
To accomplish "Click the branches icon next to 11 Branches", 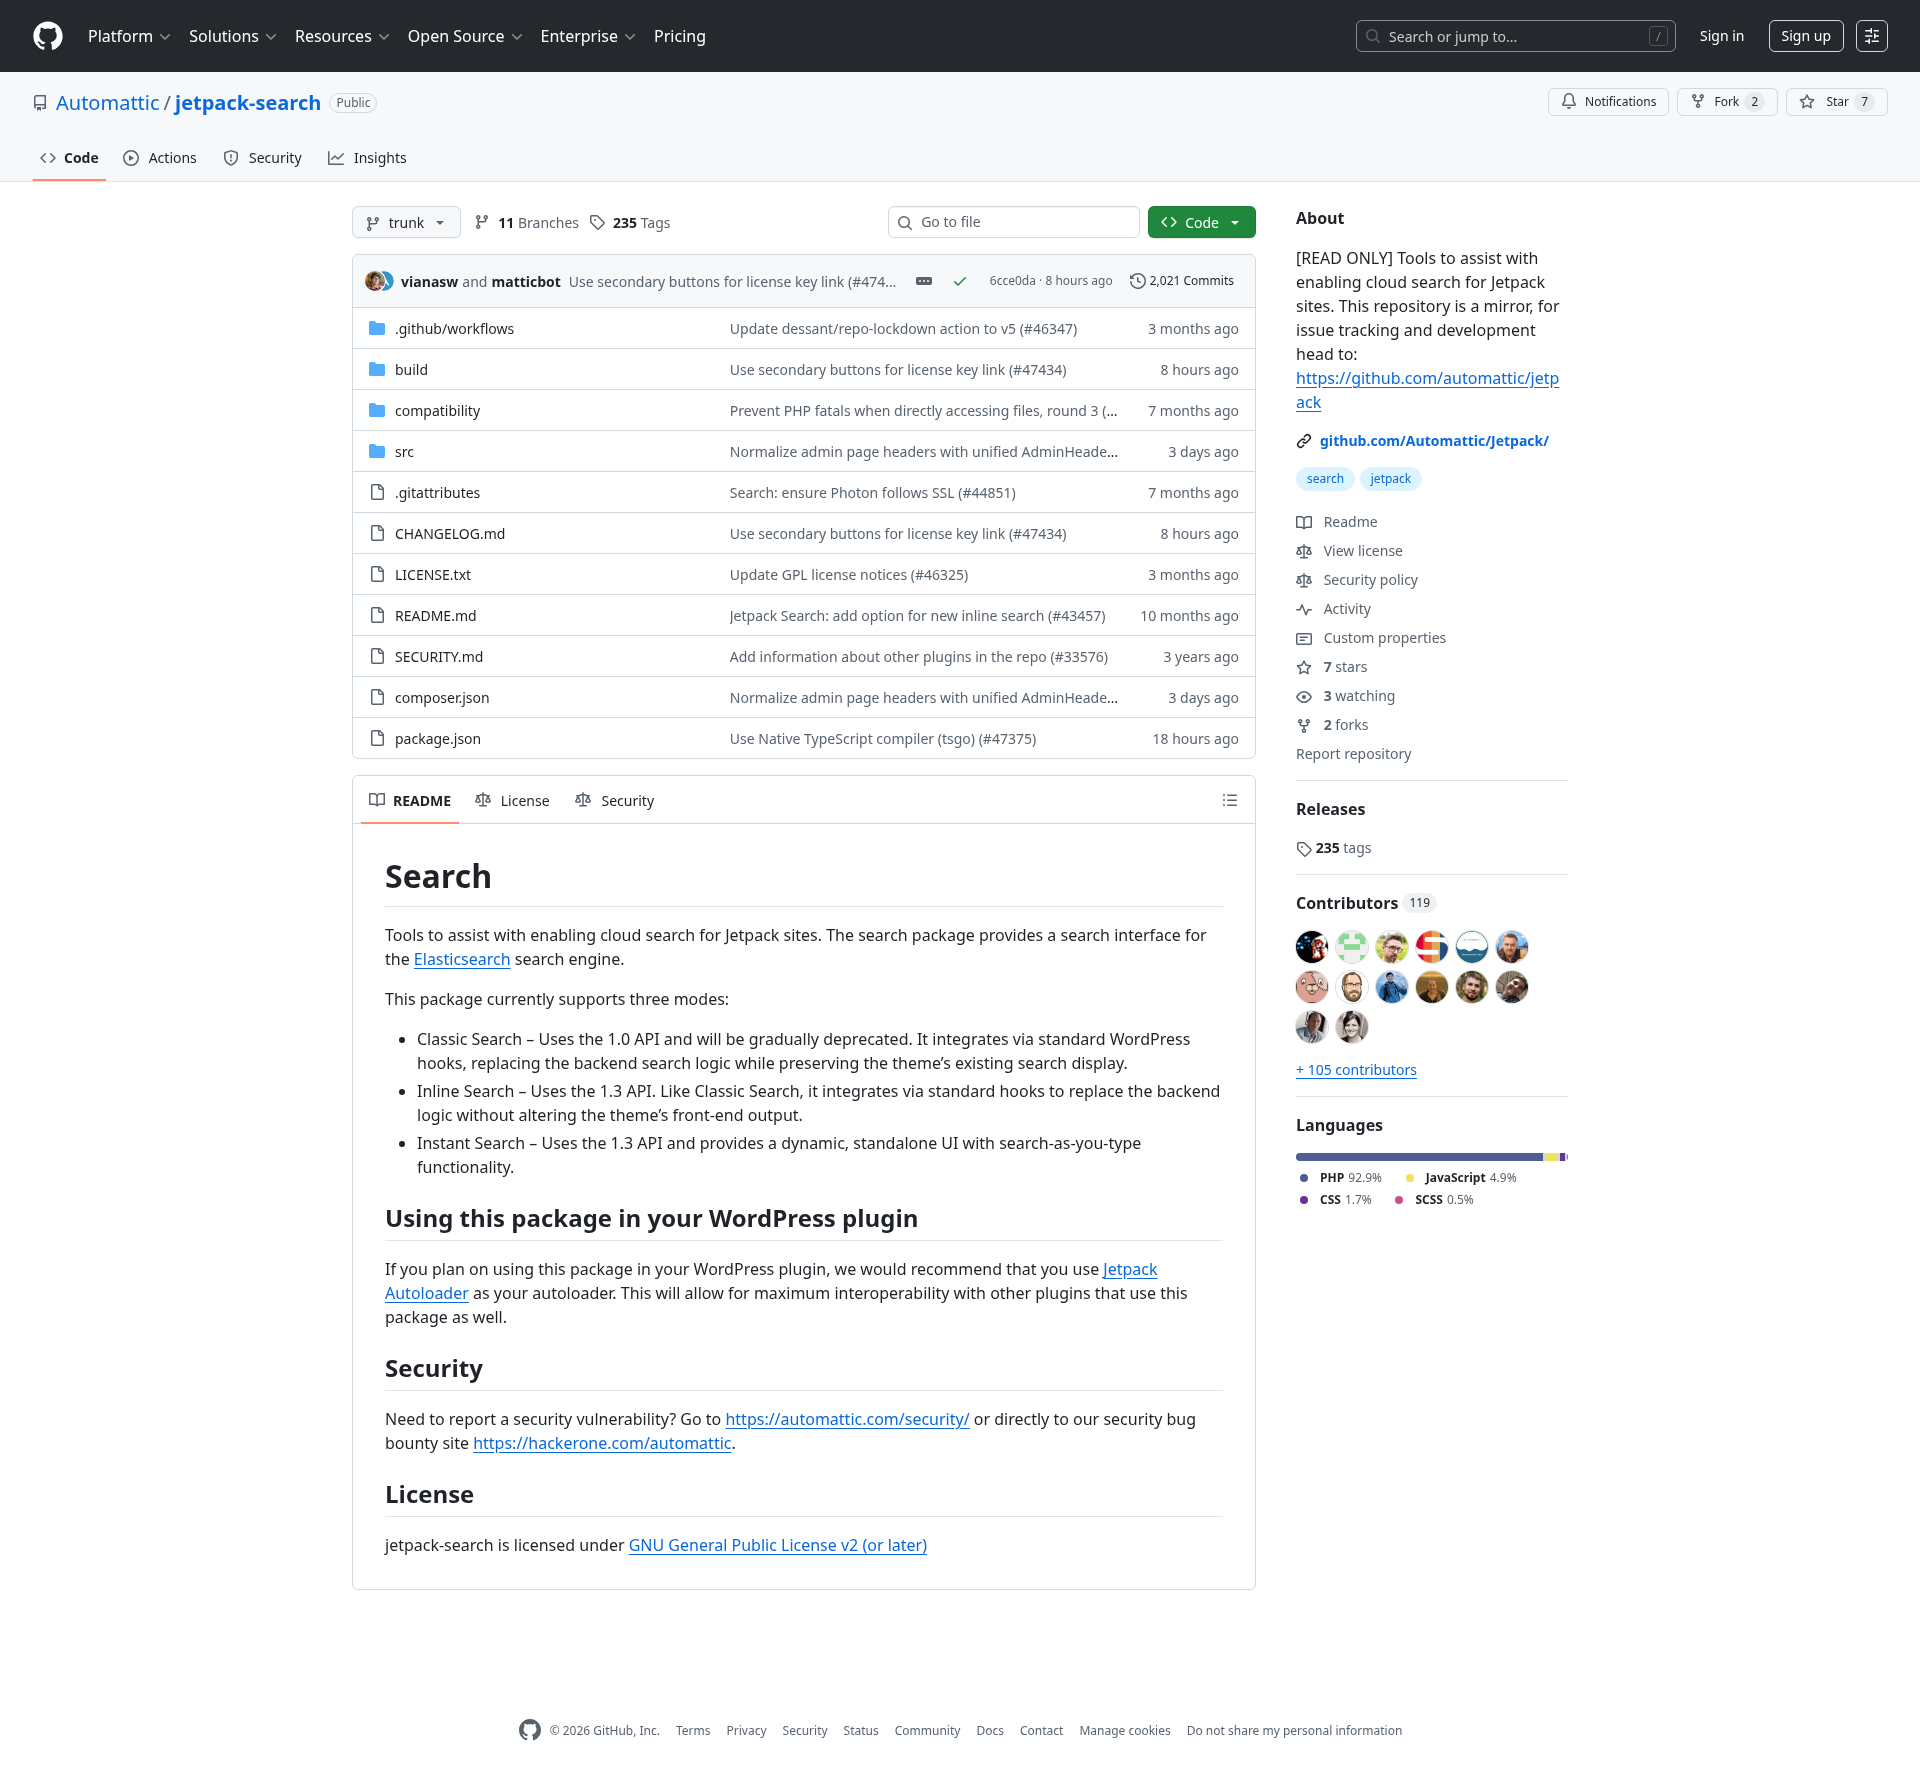I will coord(482,222).
